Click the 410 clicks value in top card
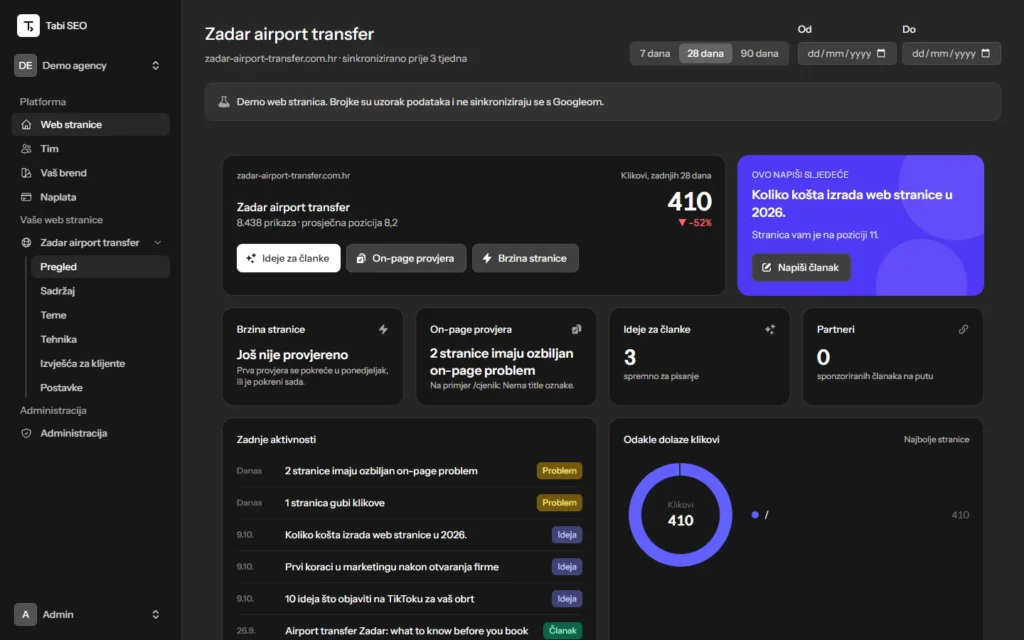The height and width of the screenshot is (640, 1024). (690, 201)
